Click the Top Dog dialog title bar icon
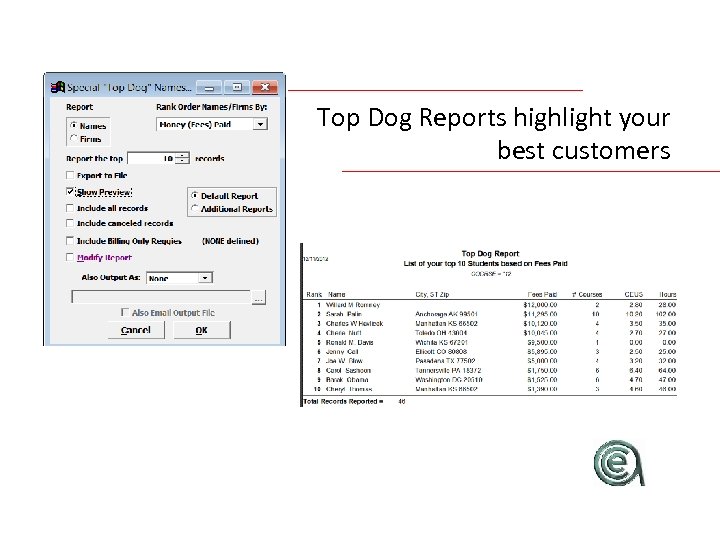The height and width of the screenshot is (540, 720). 57,87
